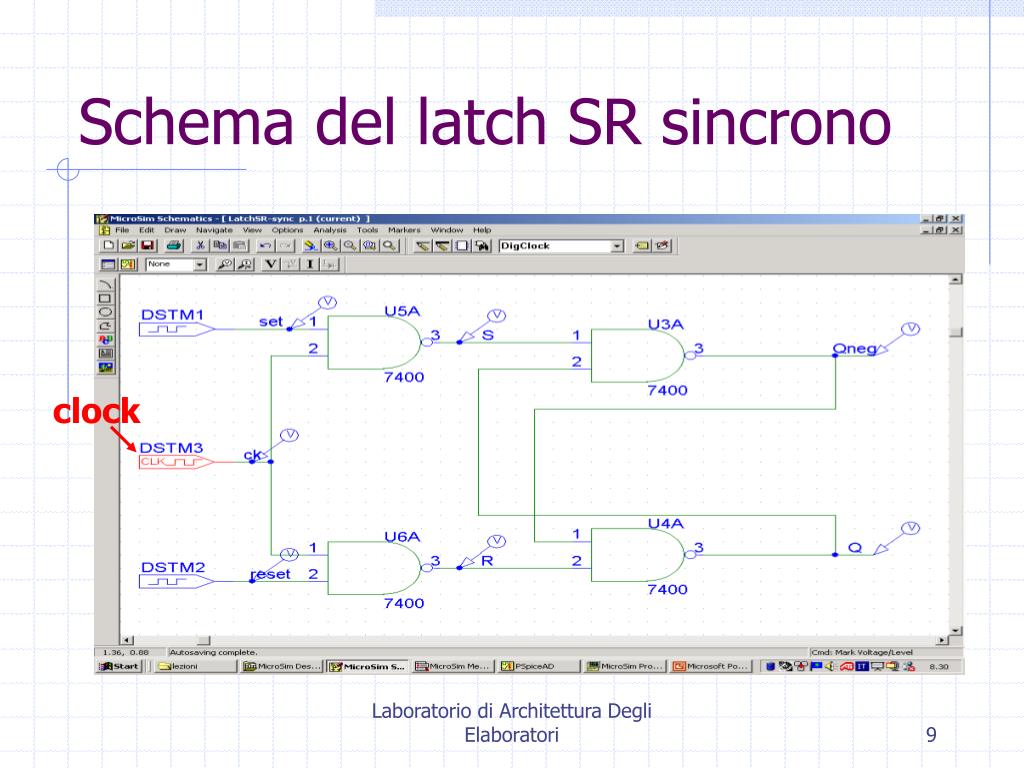Select the Zoom Area tool

coord(370,246)
